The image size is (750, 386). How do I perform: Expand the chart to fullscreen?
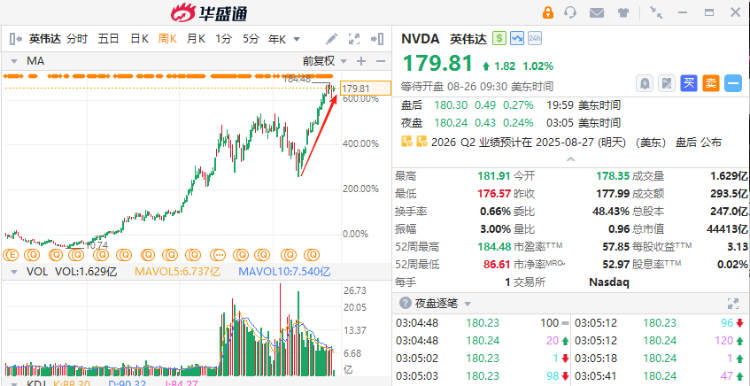point(354,39)
